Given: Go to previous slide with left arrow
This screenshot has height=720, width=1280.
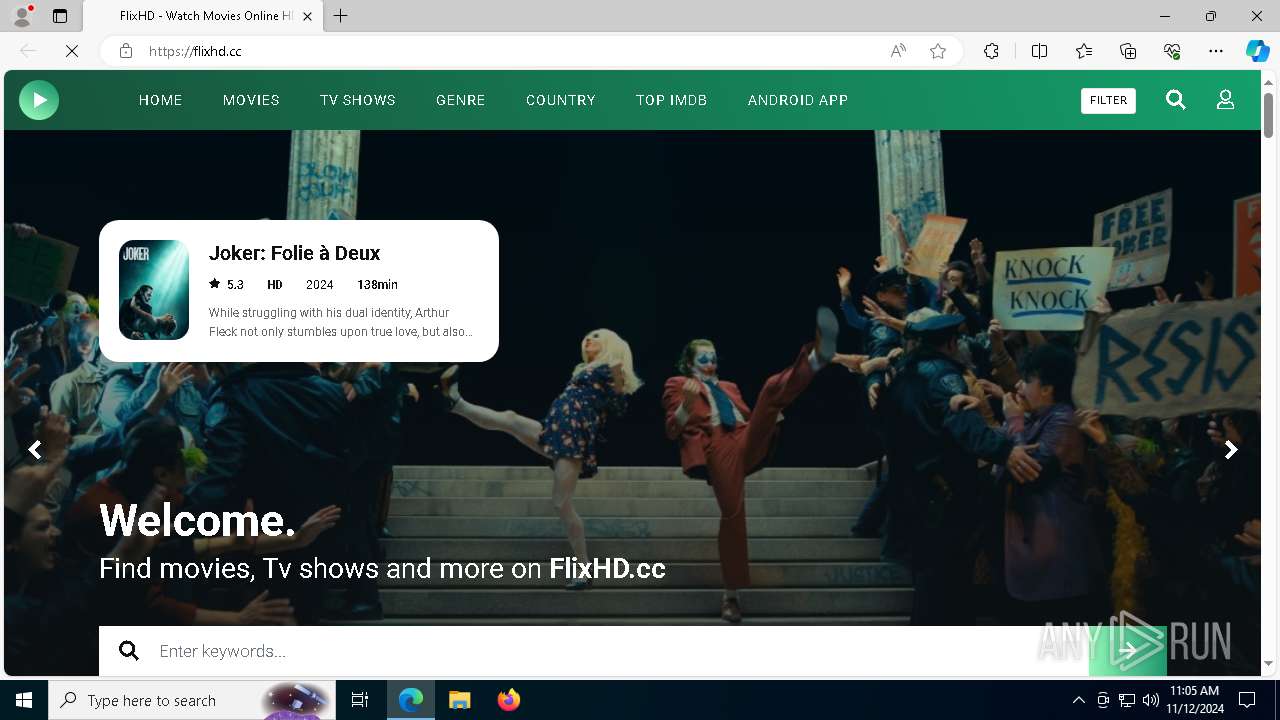Looking at the screenshot, I should tap(35, 450).
